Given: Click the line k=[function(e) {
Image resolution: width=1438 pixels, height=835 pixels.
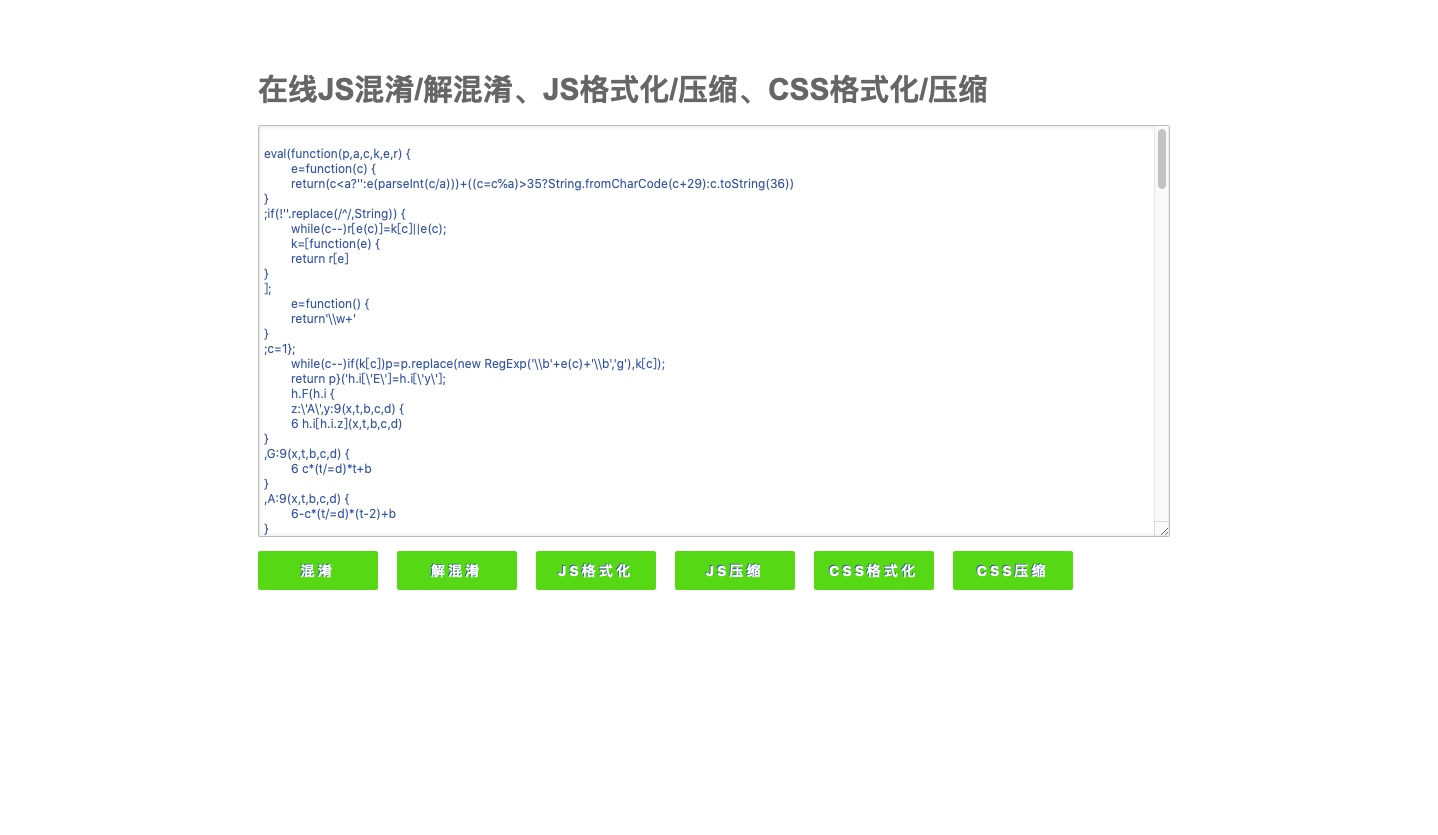Looking at the screenshot, I should [x=336, y=244].
